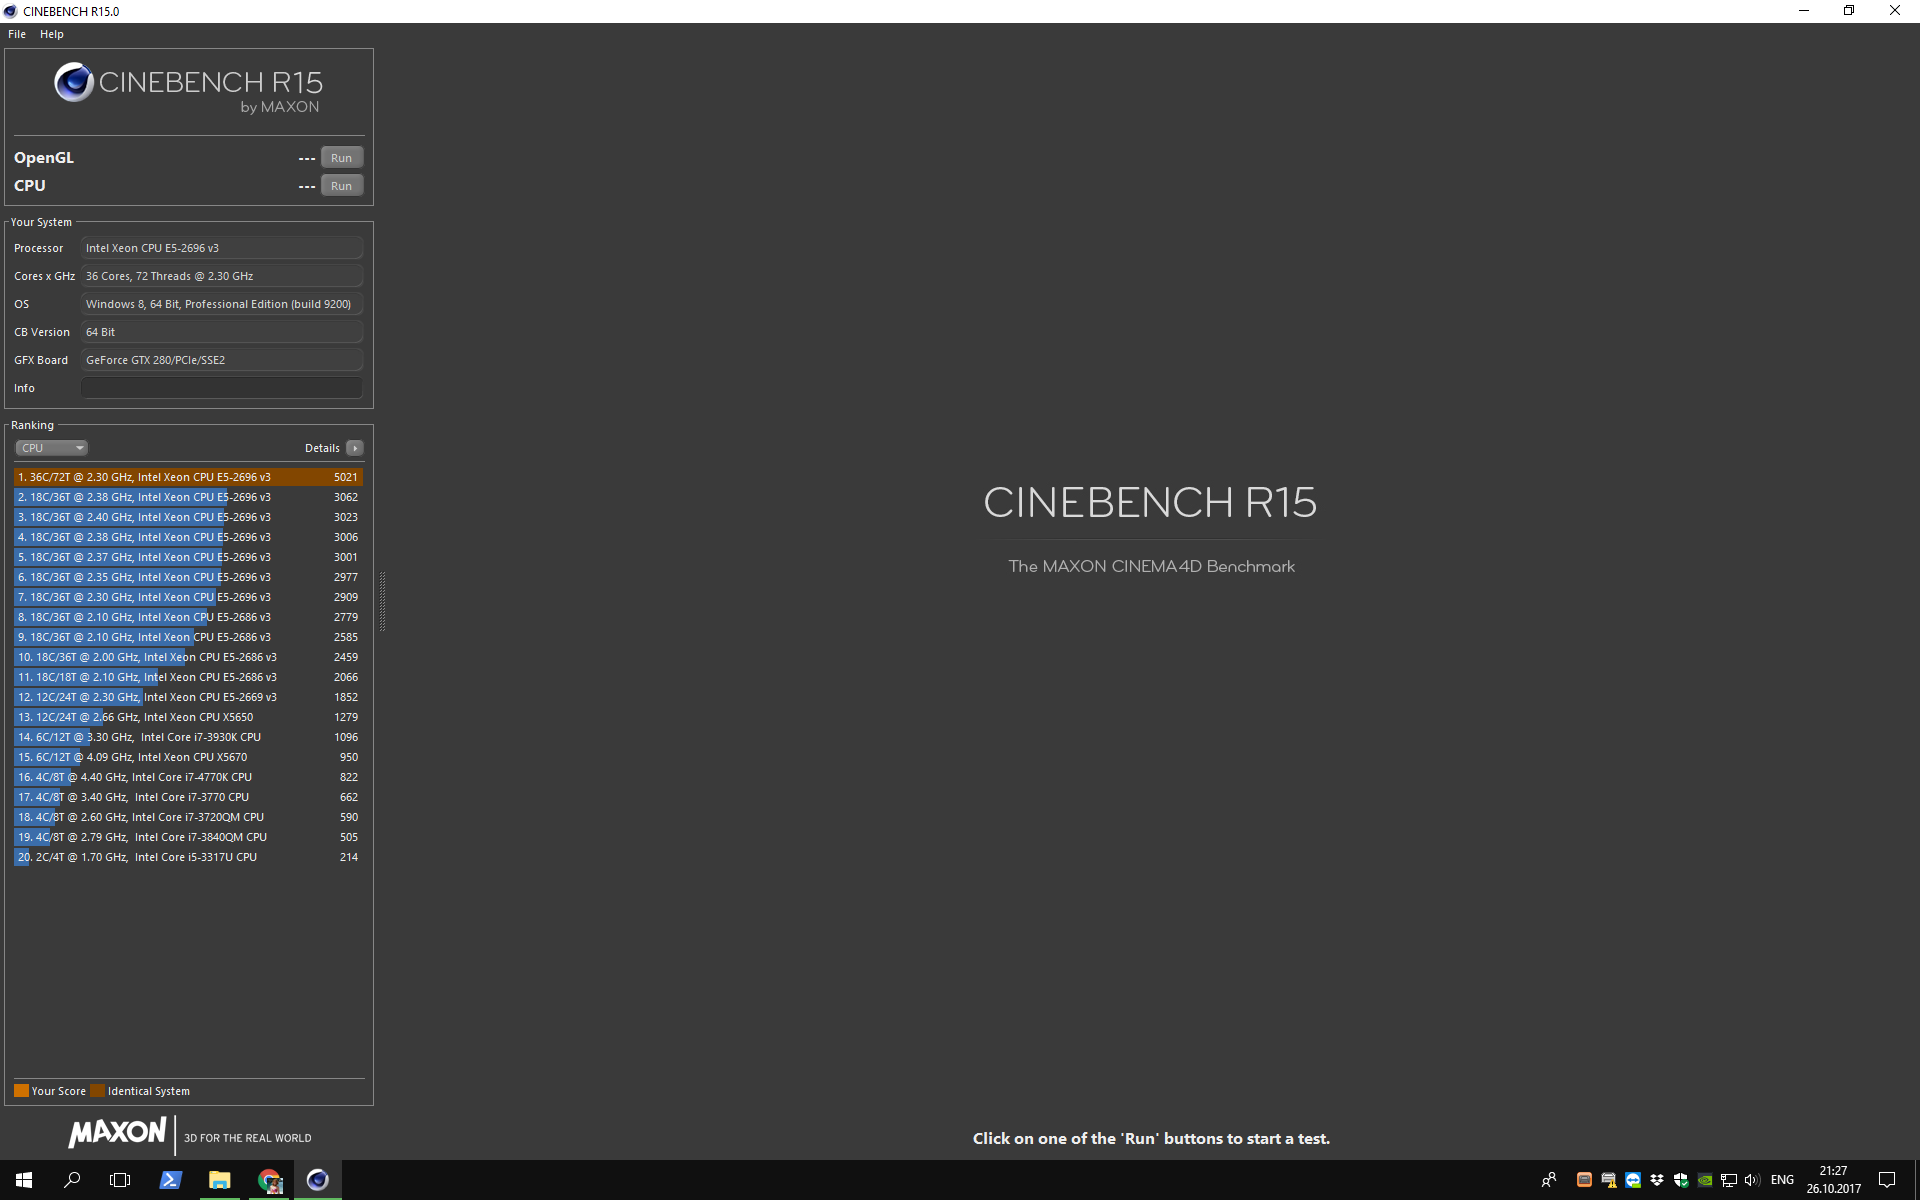Open the Action Center notifications
The height and width of the screenshot is (1200, 1920).
pos(1887,1180)
